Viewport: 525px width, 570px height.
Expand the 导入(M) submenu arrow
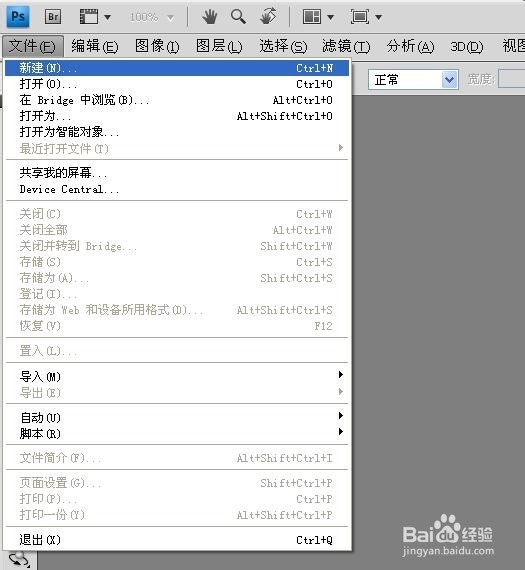(341, 375)
